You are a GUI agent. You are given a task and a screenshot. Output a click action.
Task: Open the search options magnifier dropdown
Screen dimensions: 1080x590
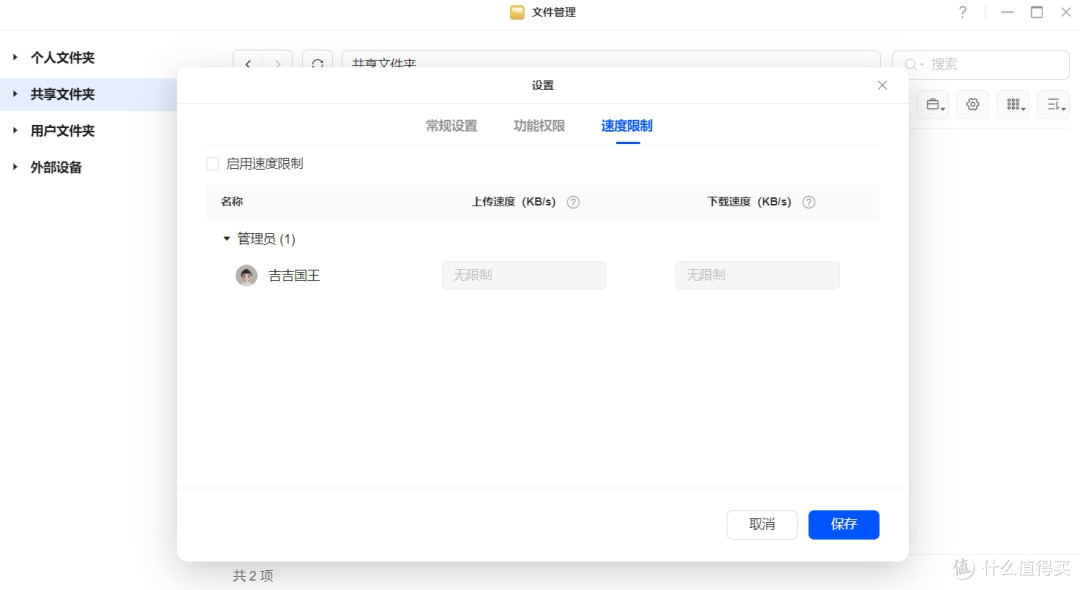click(x=913, y=64)
